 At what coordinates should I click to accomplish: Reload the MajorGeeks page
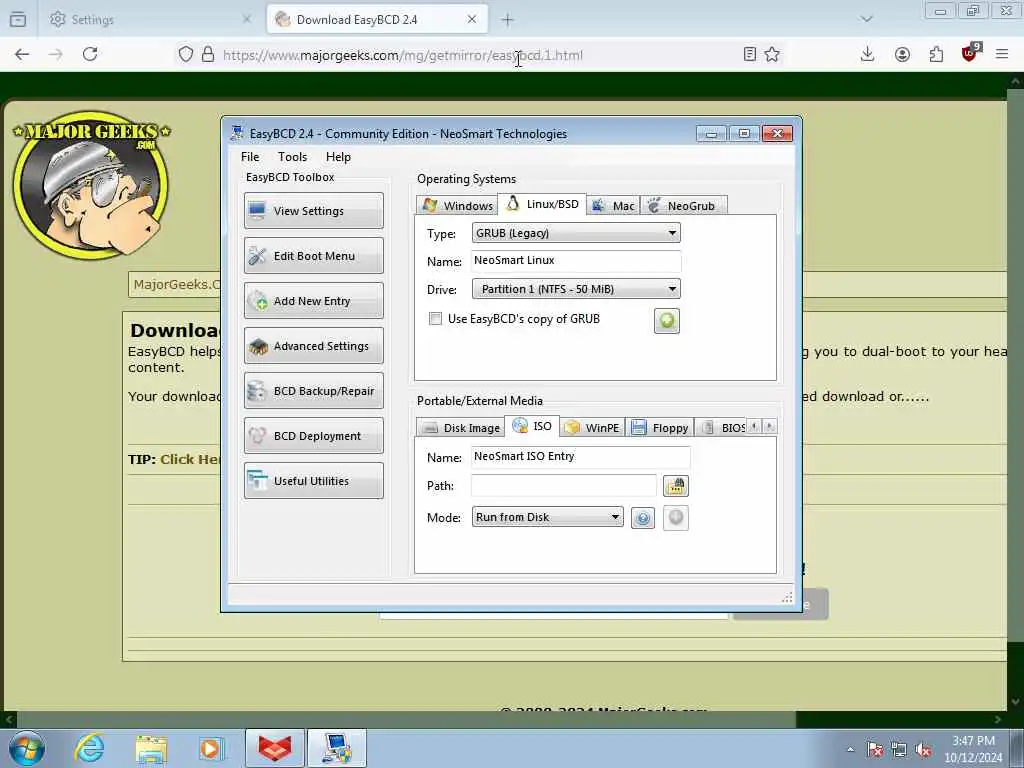click(90, 54)
